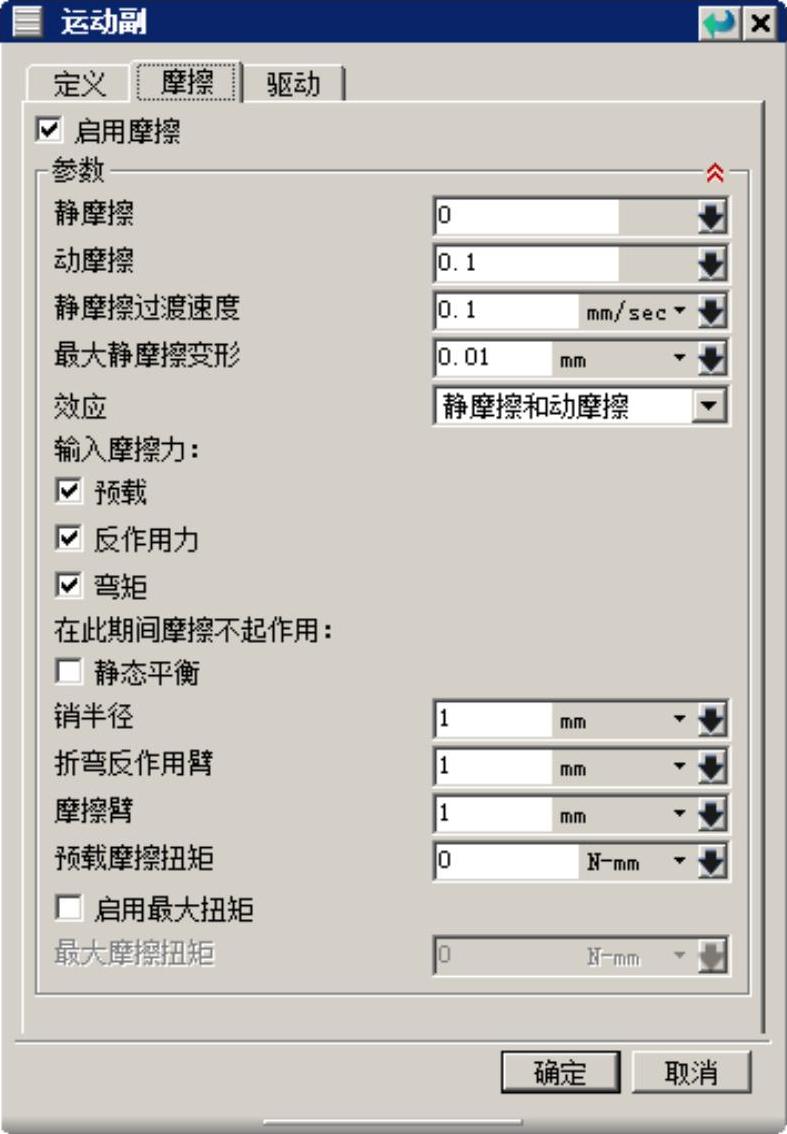Screen dimensions: 787x1134
Task: Click the 确定 button
Action: [560, 1073]
